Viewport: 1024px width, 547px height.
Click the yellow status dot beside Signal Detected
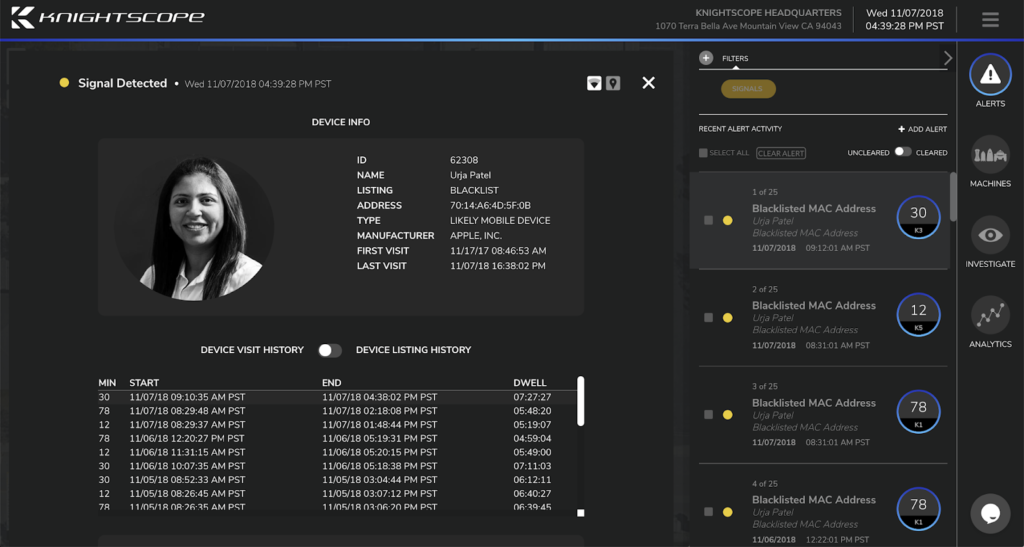[x=64, y=83]
